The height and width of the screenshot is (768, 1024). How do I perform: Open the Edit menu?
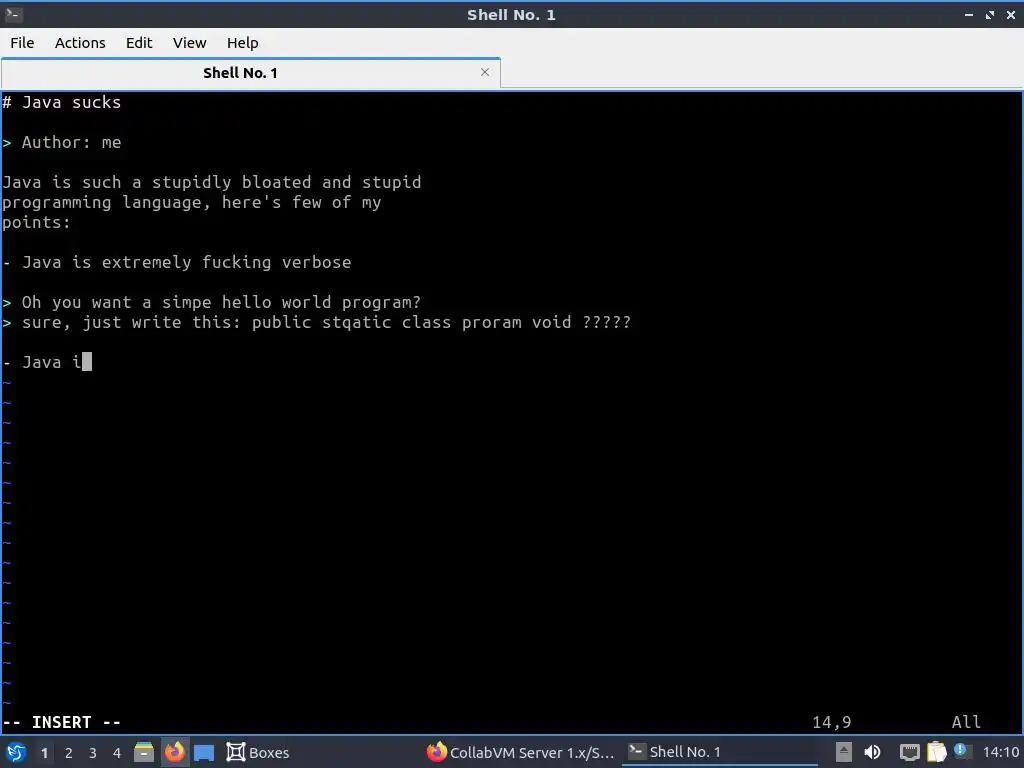[138, 43]
